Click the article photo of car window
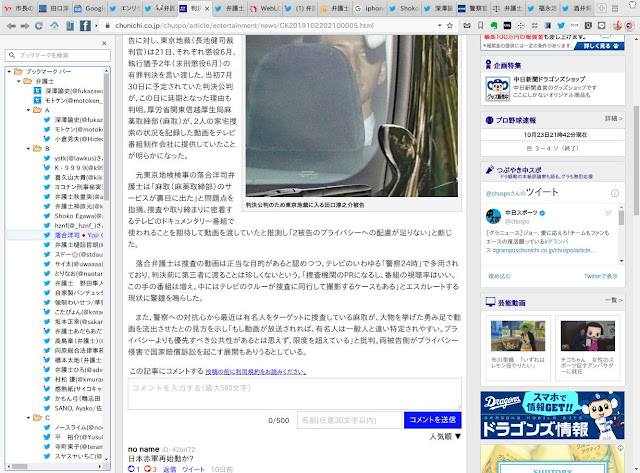This screenshot has height=473, width=640. click(352, 115)
